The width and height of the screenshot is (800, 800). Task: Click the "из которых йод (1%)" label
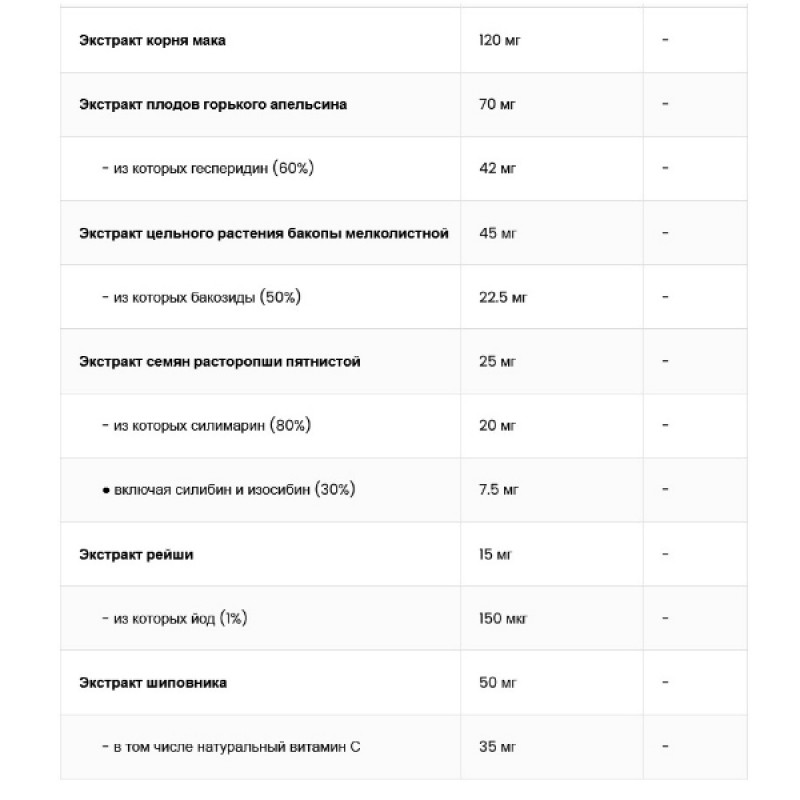pos(174,619)
